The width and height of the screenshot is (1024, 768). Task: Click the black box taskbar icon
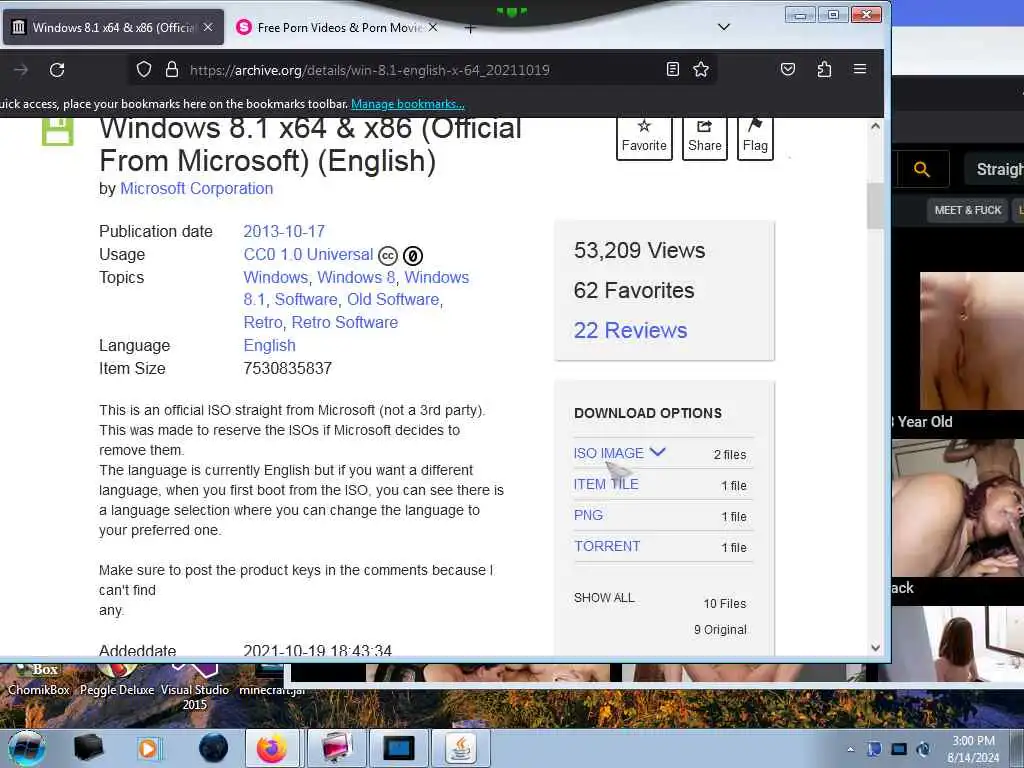[x=88, y=748]
